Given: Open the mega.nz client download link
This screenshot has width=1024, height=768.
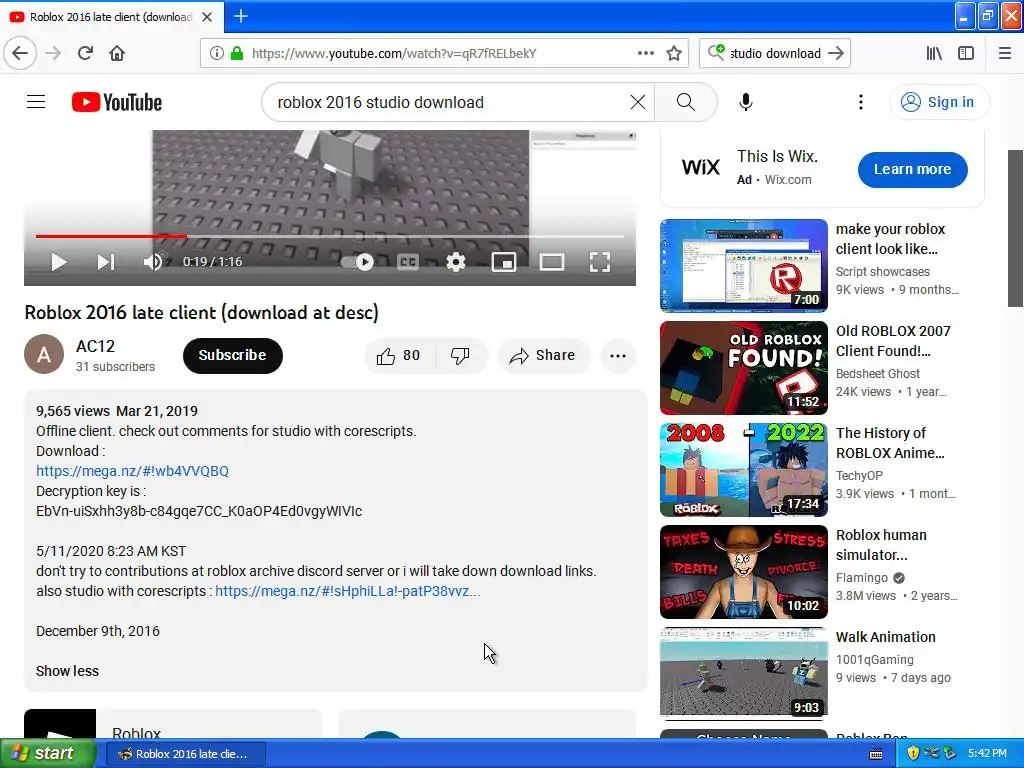Looking at the screenshot, I should coord(133,471).
